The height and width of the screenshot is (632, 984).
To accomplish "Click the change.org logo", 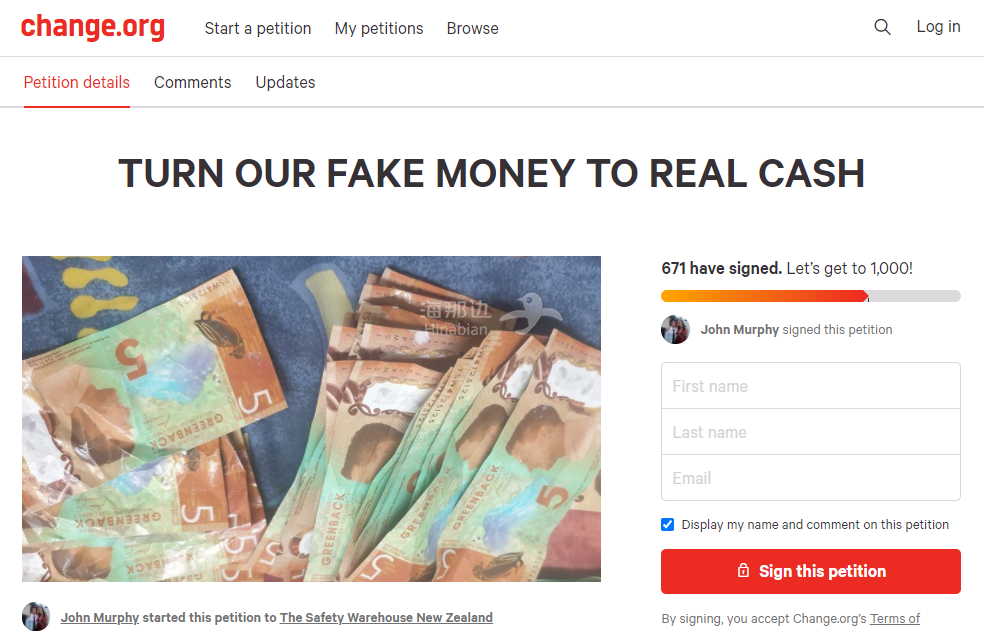I will [92, 27].
